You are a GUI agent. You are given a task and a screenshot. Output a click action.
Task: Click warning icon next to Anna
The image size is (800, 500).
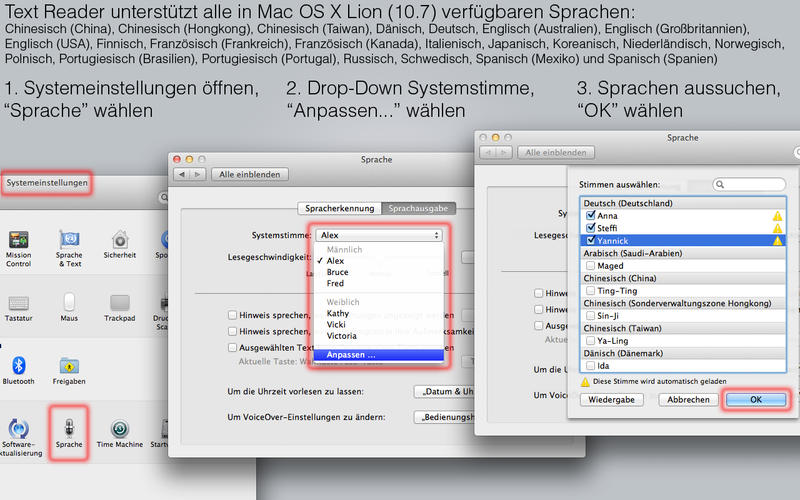(x=777, y=216)
